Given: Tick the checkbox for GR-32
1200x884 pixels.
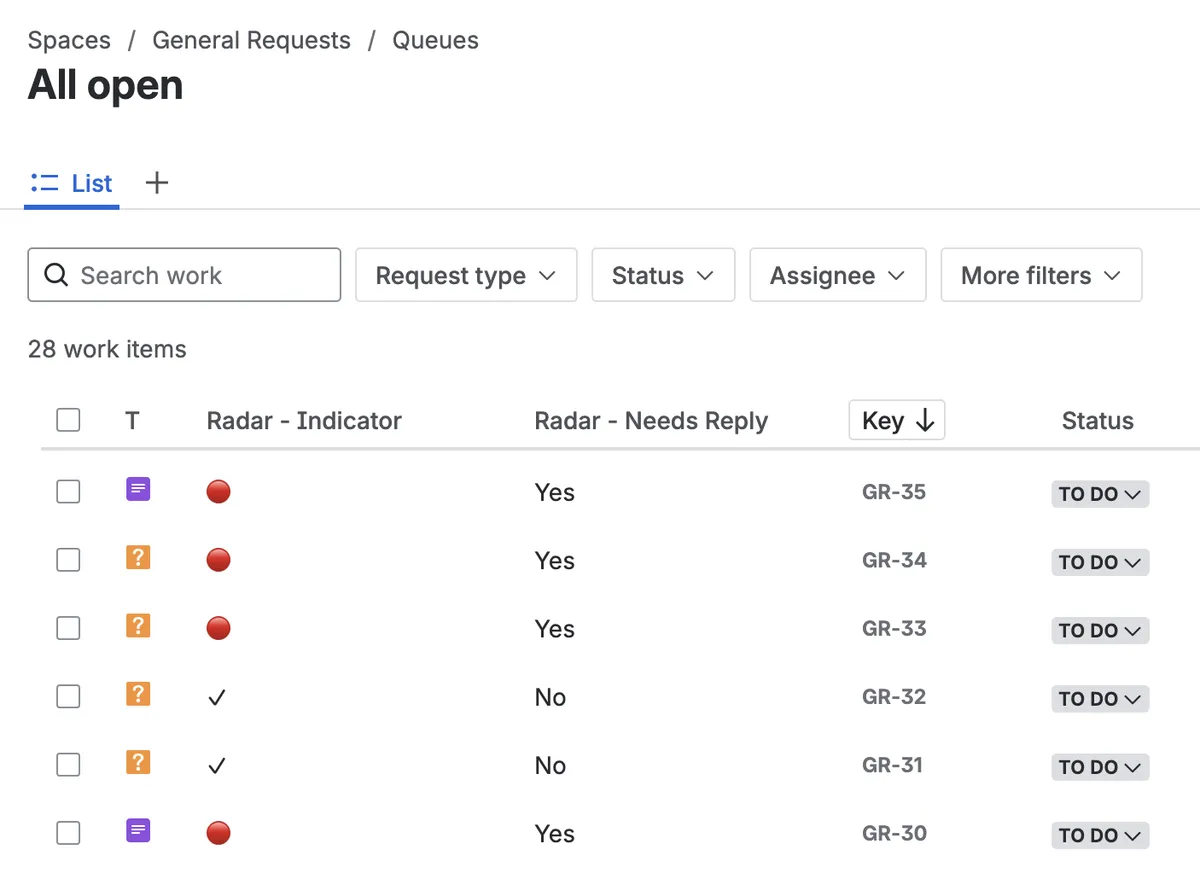Looking at the screenshot, I should tap(68, 696).
